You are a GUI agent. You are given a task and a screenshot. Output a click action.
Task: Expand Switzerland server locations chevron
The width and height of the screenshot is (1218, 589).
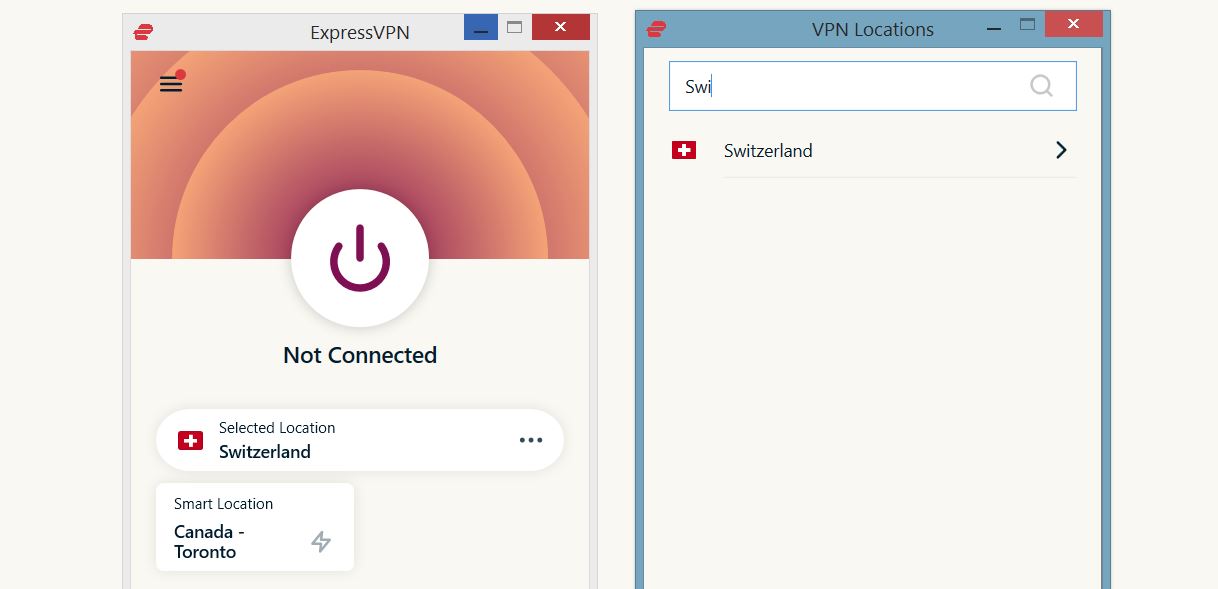(1061, 150)
